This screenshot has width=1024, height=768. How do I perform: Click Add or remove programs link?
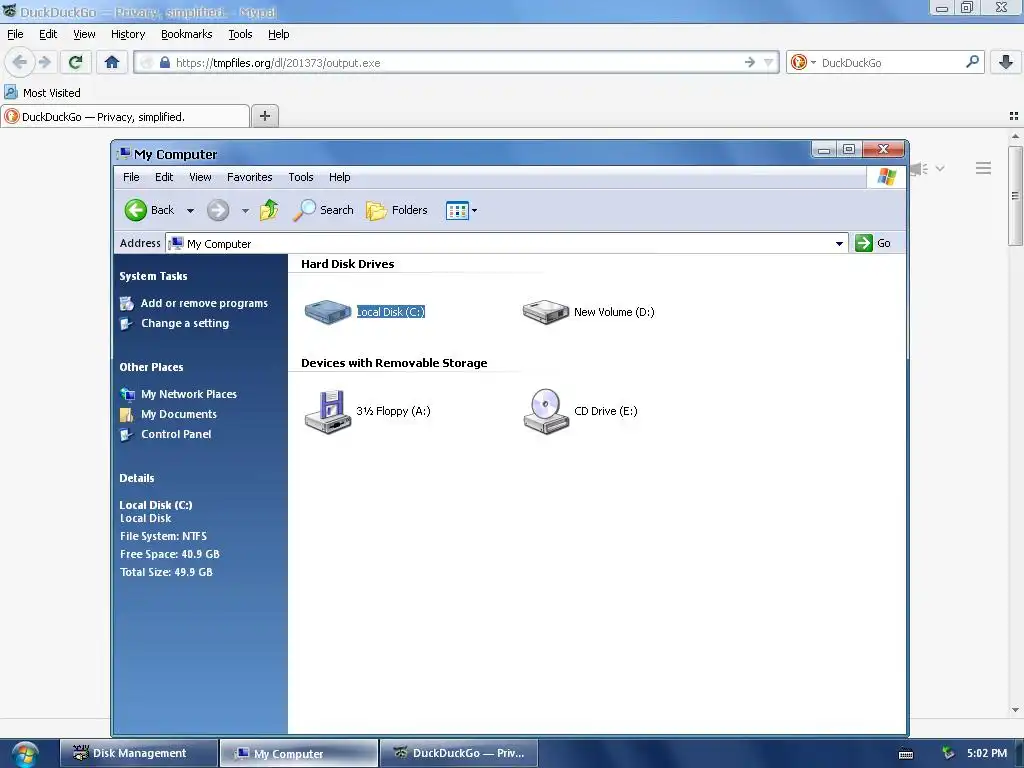[204, 303]
